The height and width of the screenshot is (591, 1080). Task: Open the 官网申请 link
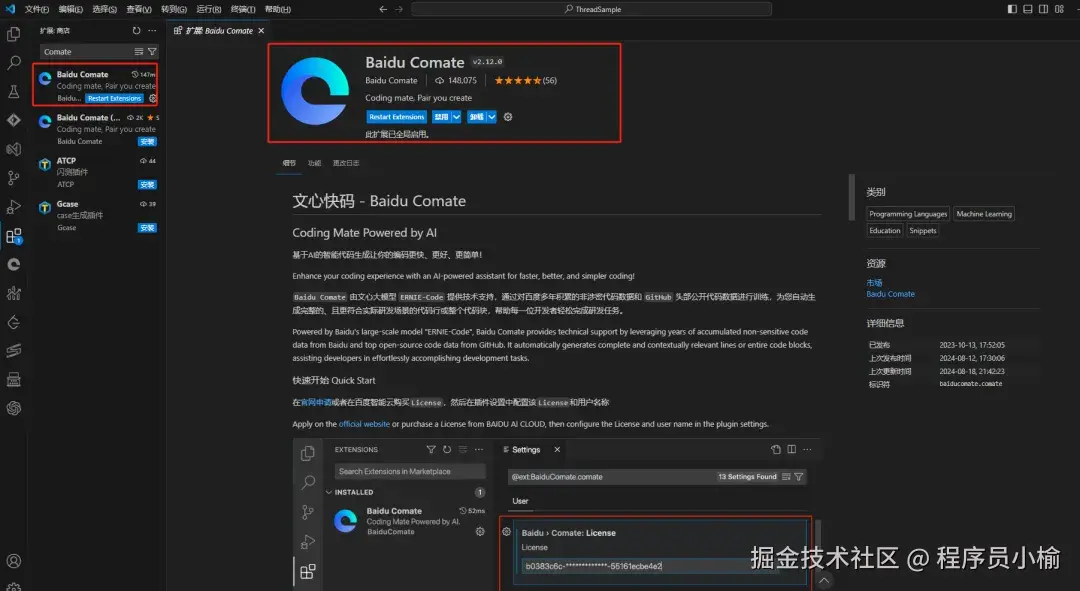click(x=316, y=402)
